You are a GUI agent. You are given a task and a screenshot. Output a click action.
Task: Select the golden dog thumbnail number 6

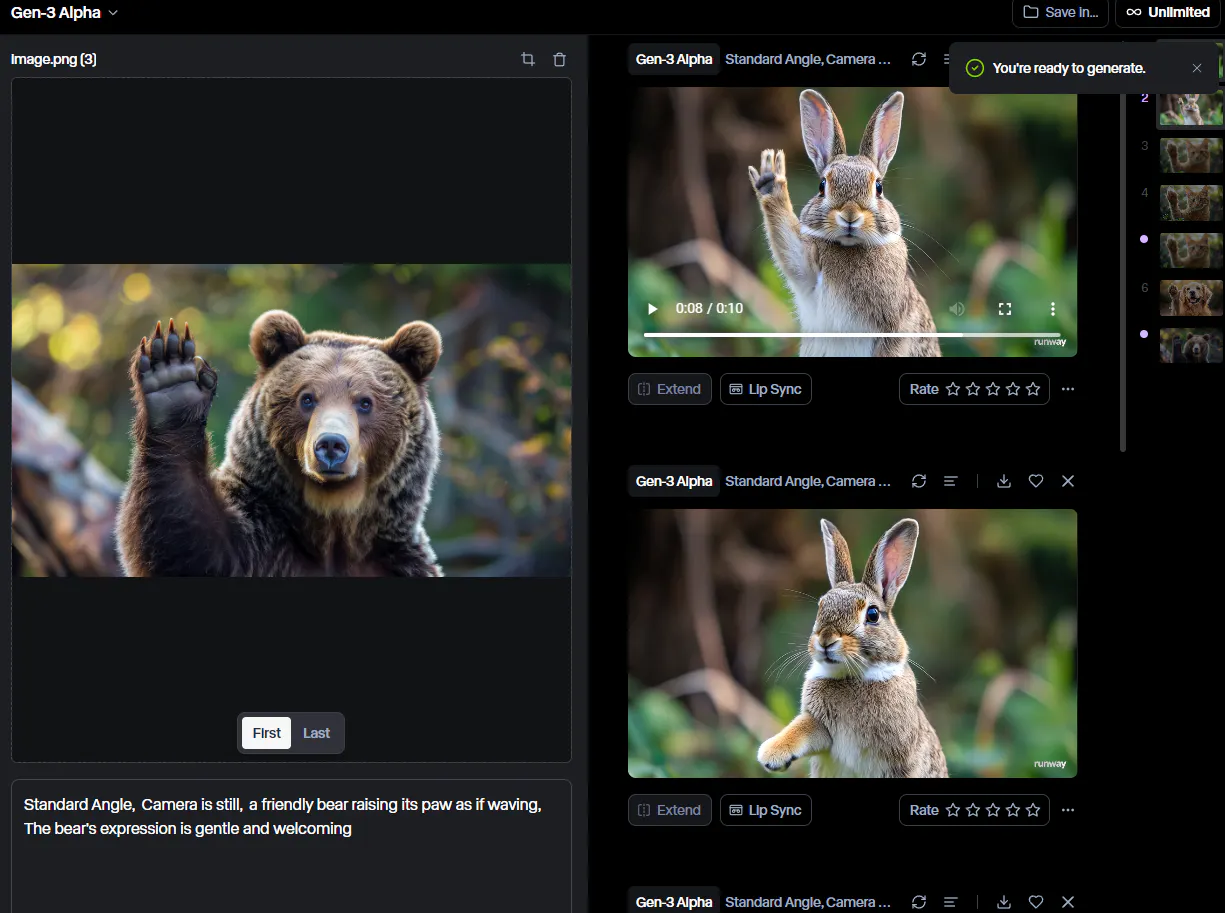click(x=1191, y=298)
